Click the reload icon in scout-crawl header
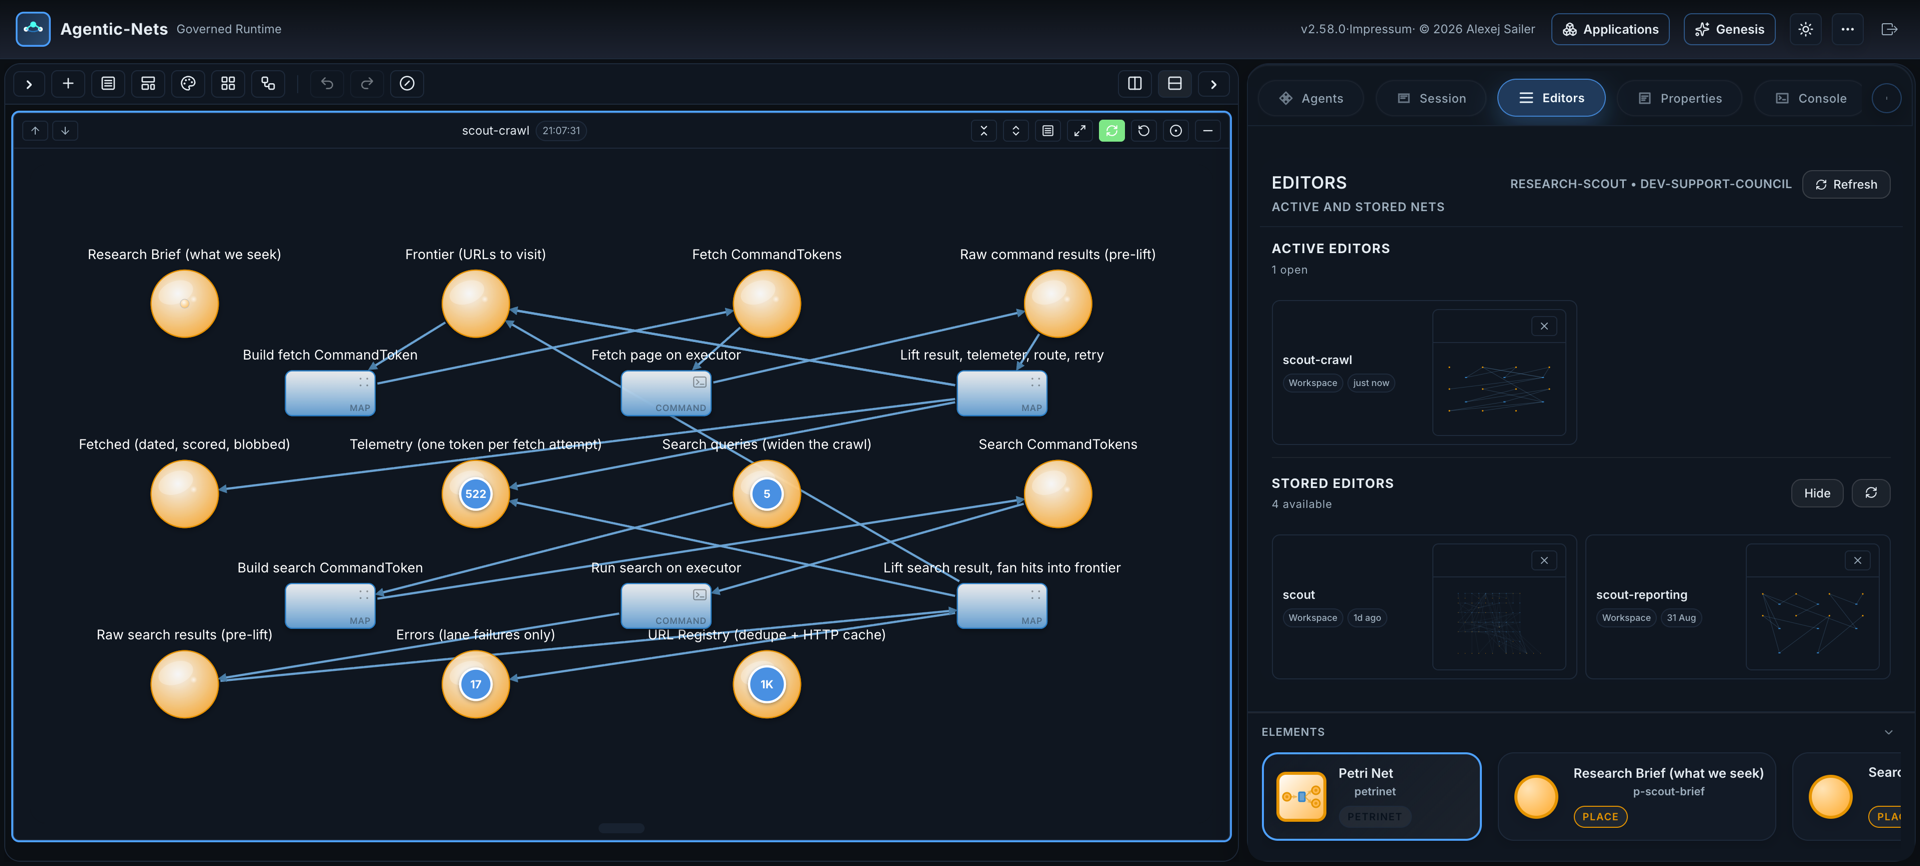This screenshot has width=1920, height=866. point(1144,131)
